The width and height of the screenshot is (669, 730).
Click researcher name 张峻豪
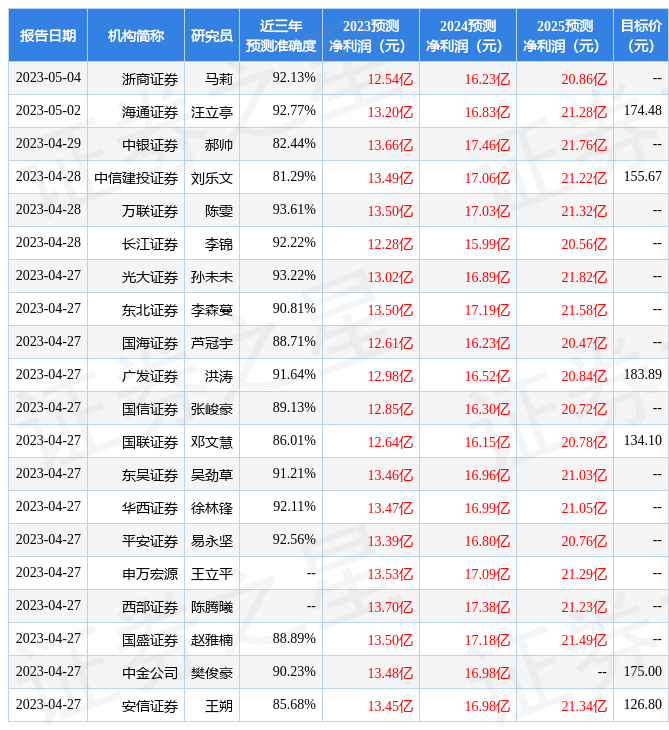click(212, 409)
